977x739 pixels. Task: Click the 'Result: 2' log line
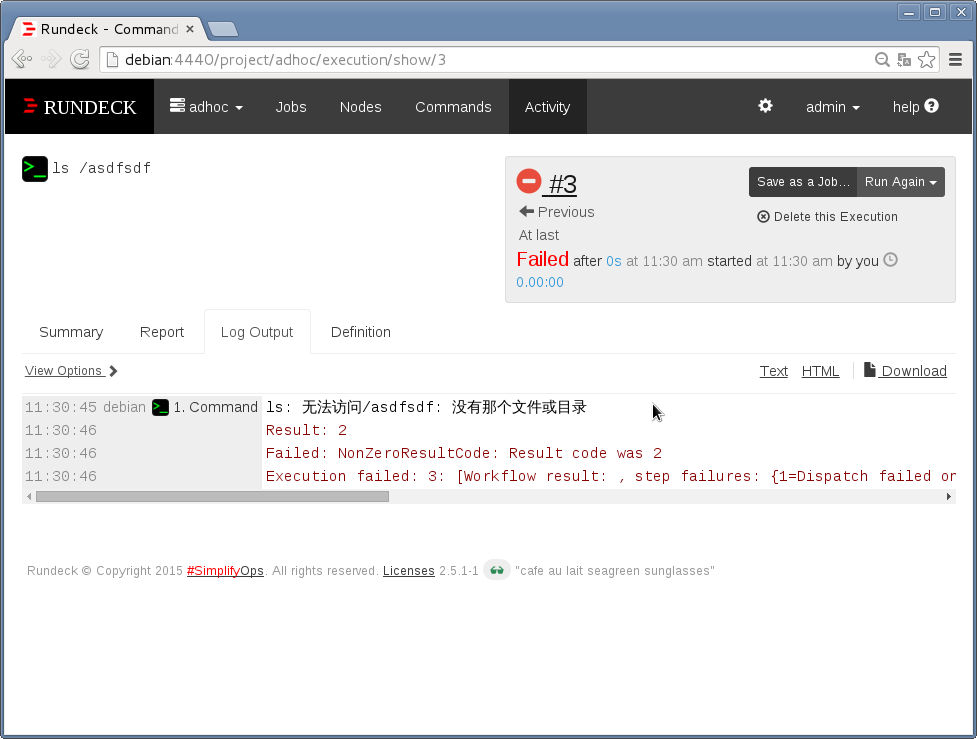point(306,431)
